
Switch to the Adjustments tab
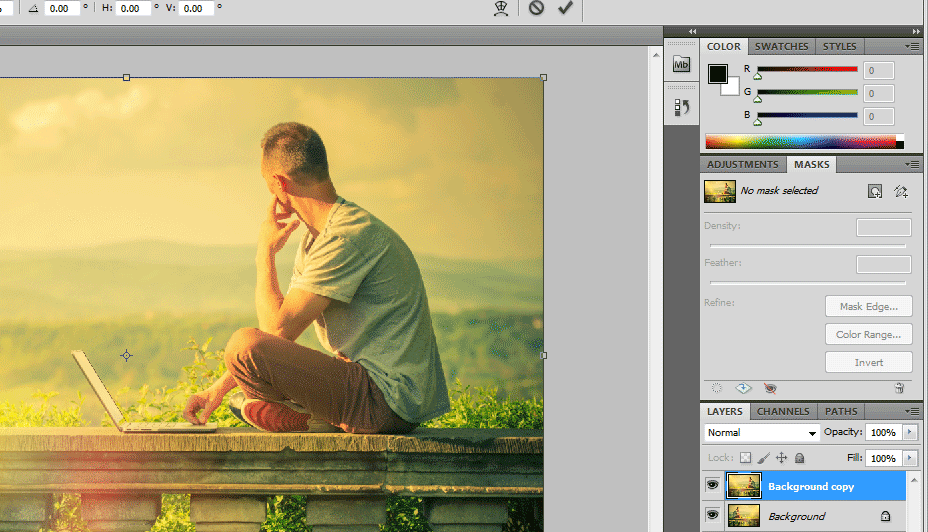point(743,165)
